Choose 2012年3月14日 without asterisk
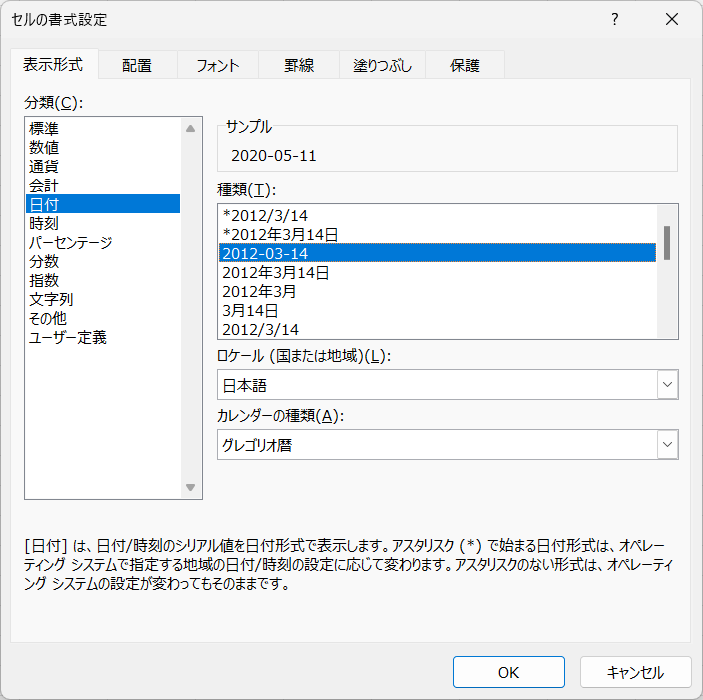This screenshot has height=700, width=703. point(437,273)
